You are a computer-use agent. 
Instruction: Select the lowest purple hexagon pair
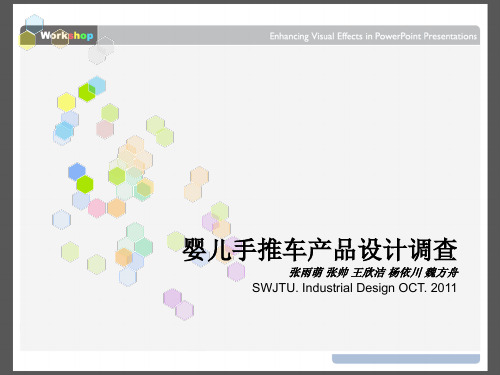click(178, 304)
